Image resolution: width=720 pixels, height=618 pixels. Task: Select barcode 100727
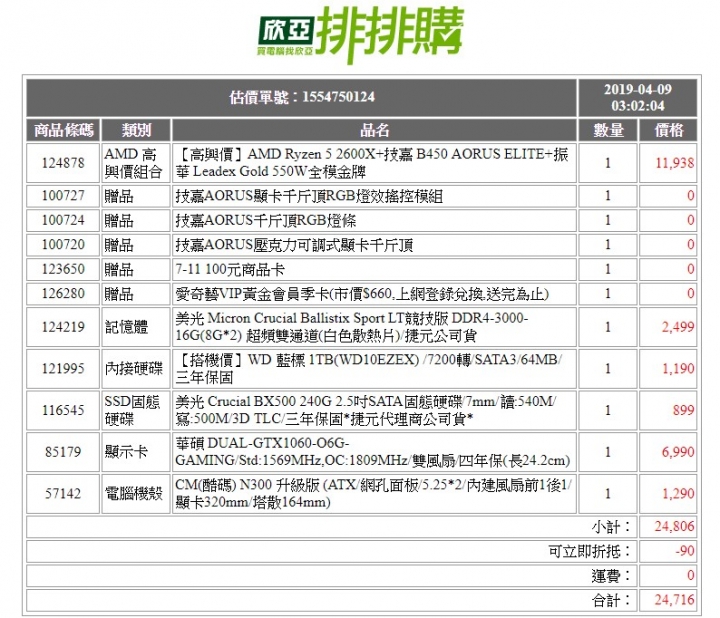63,196
